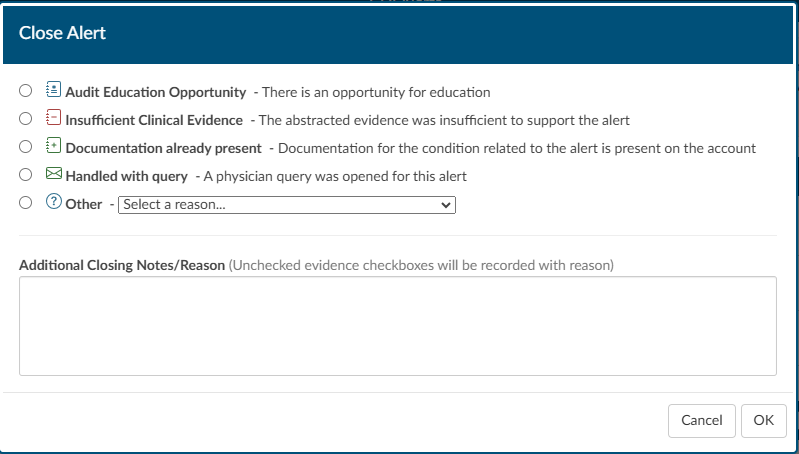Click the red Insufficient Clinical Evidence icon

pyautogui.click(x=54, y=117)
